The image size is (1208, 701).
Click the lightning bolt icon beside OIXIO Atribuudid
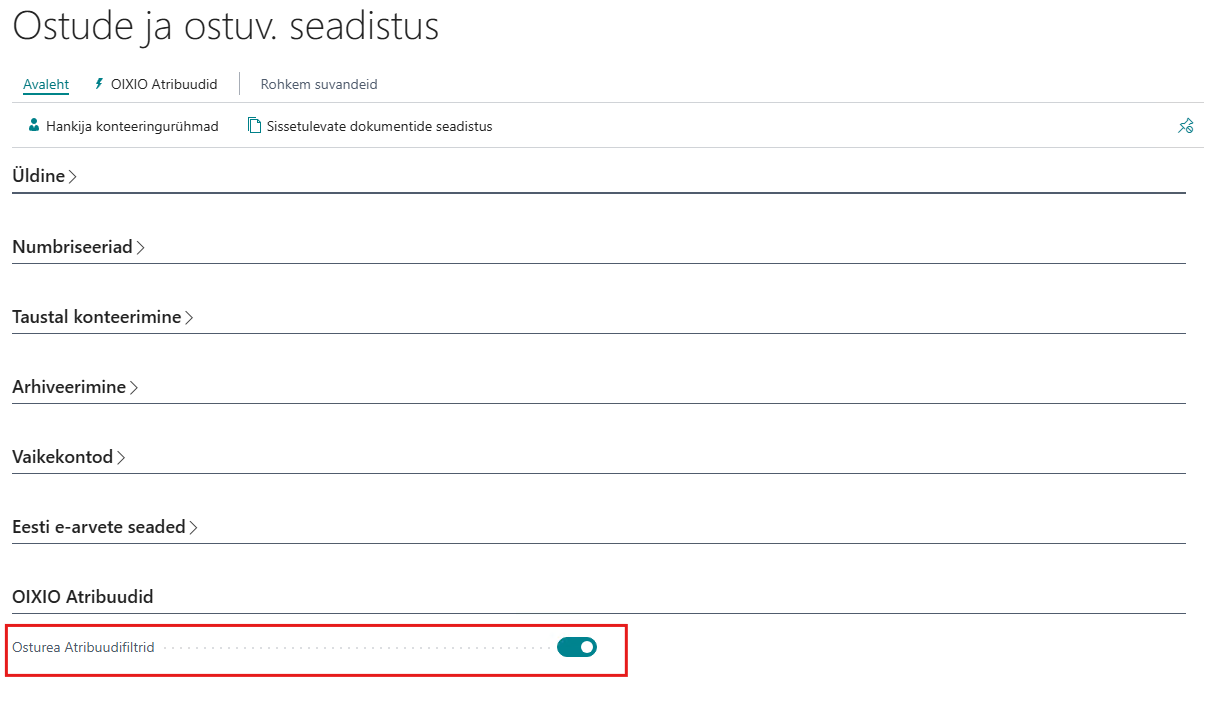tap(99, 84)
